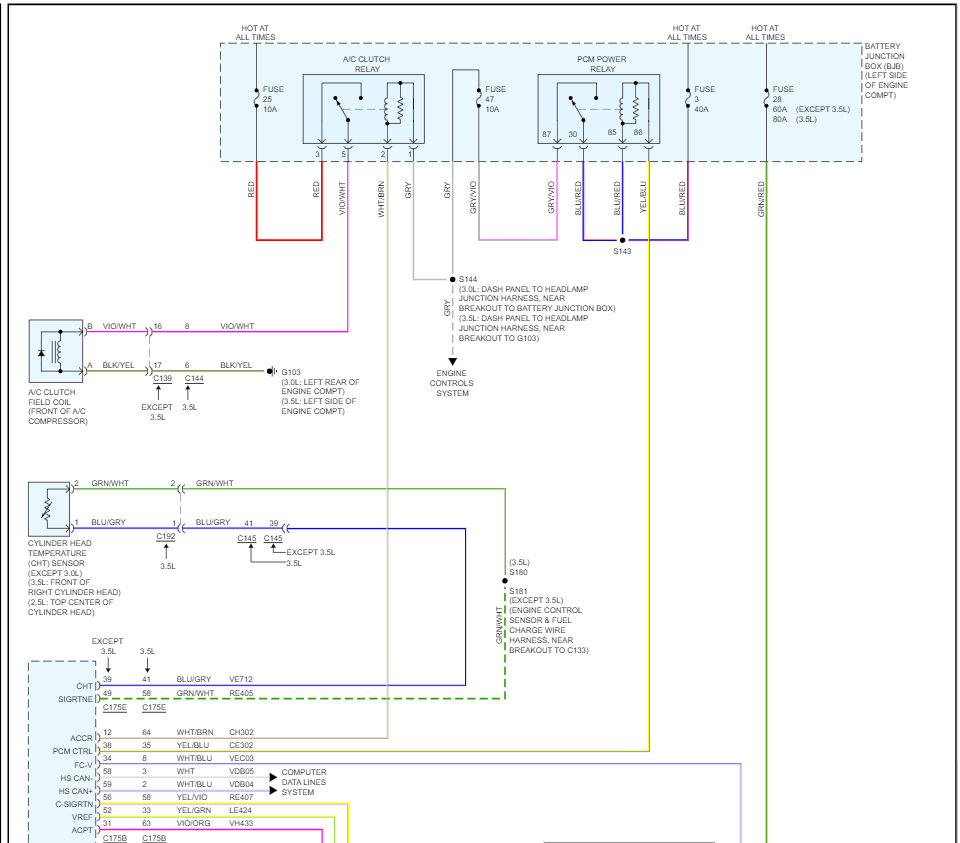Click the A/C Clutch Relay symbol
This screenshot has height=843, width=960.
pyautogui.click(x=363, y=108)
